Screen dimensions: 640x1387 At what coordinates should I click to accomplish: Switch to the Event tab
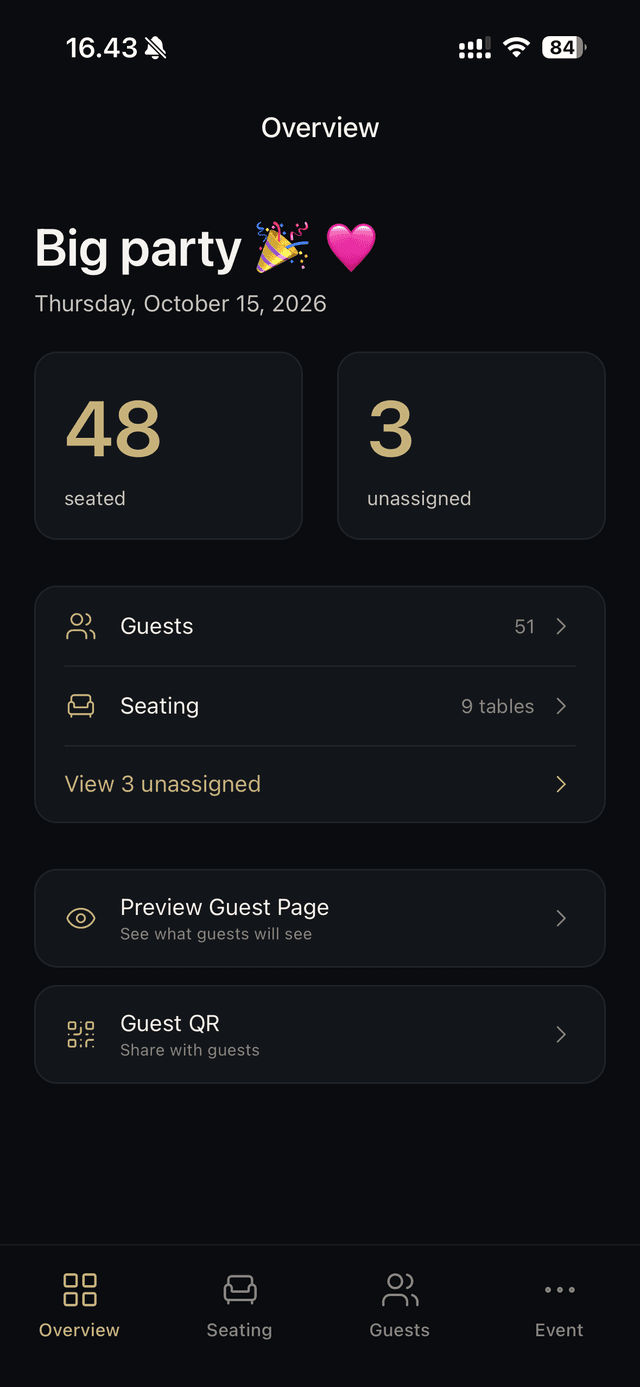point(558,1305)
